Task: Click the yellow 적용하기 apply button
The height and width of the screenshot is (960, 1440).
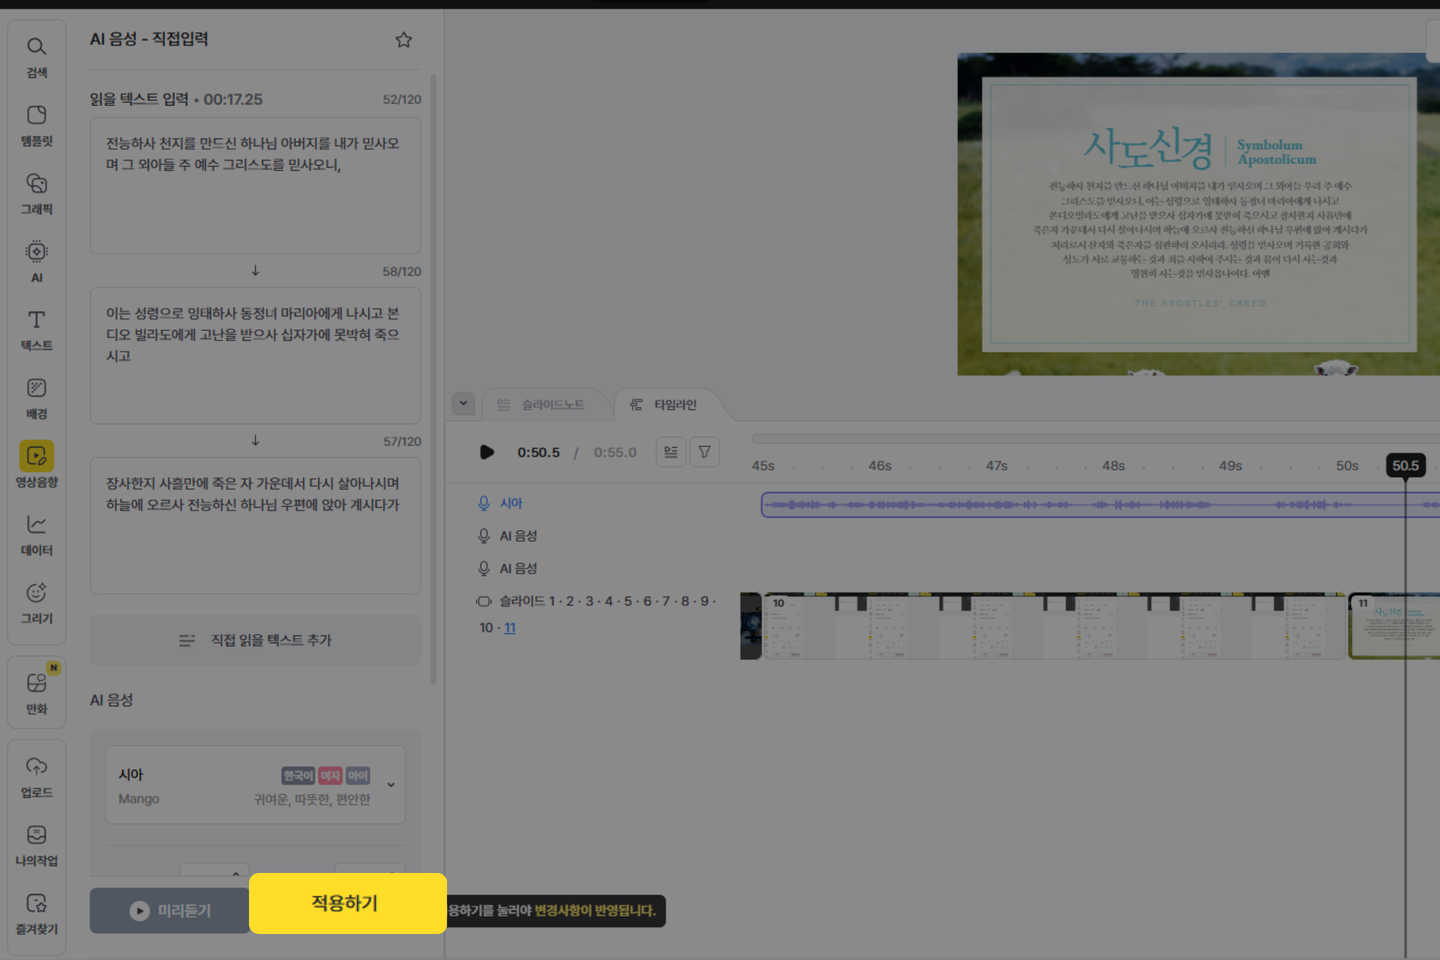Action: 347,903
